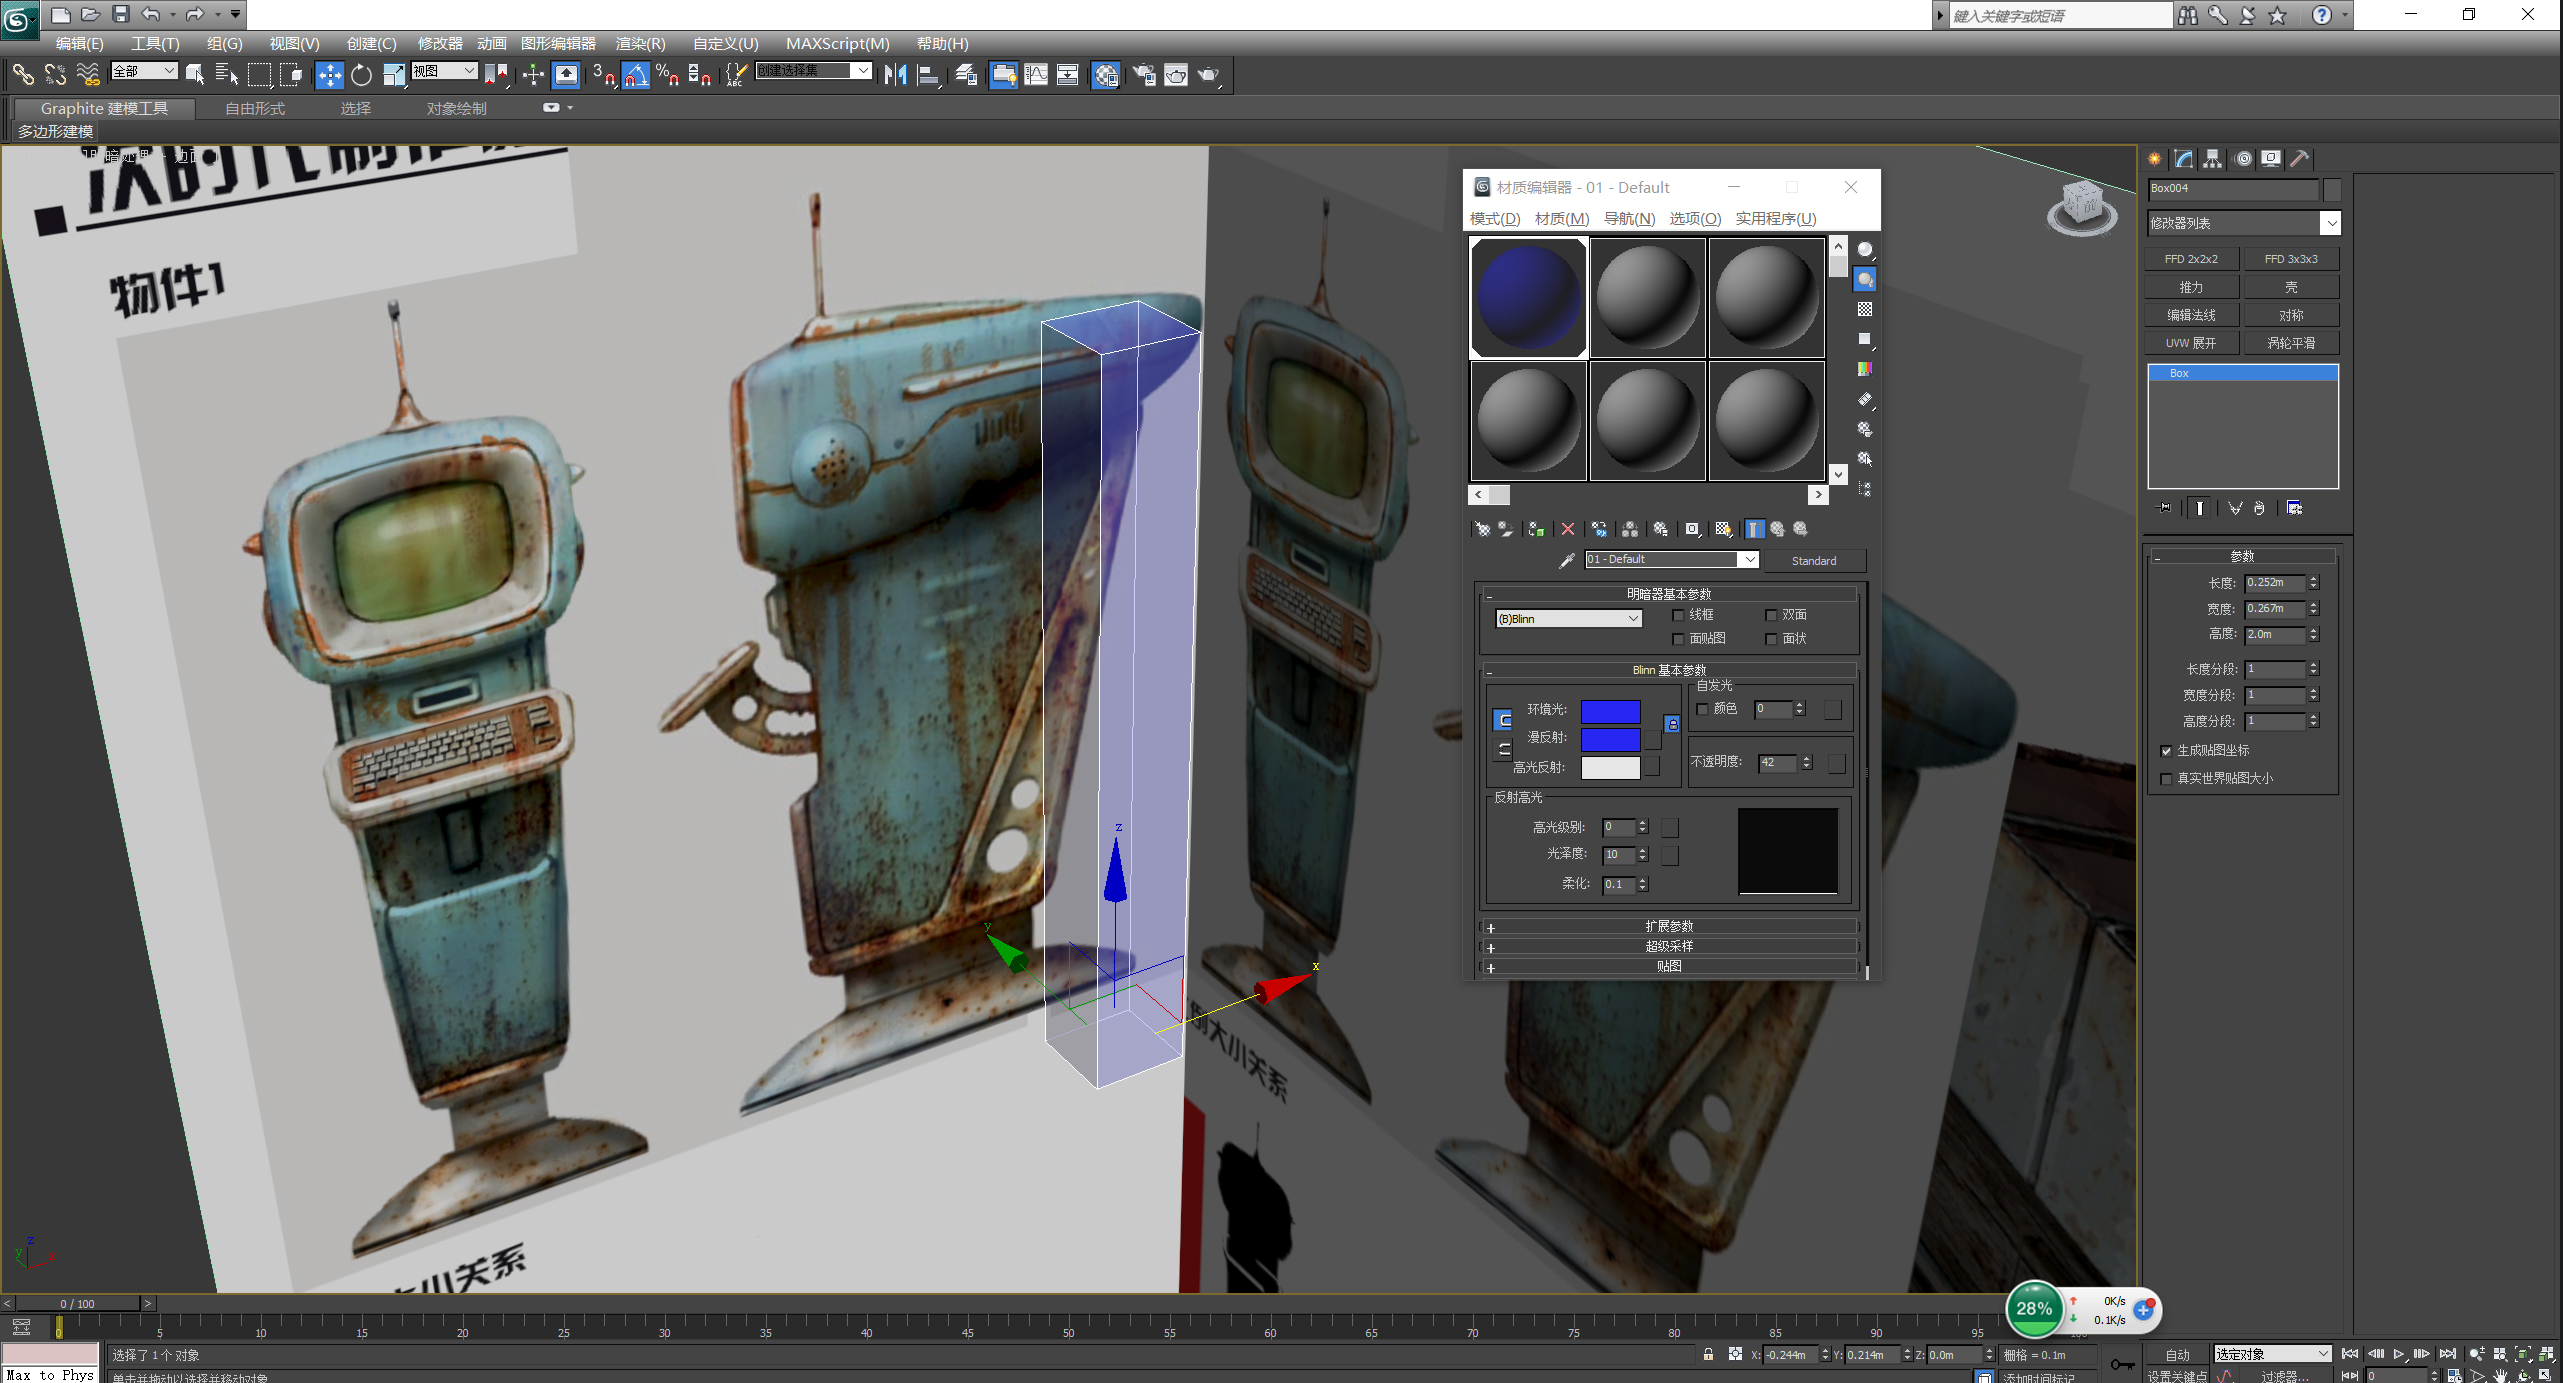Click the 设置关键点 button

(2177, 1376)
